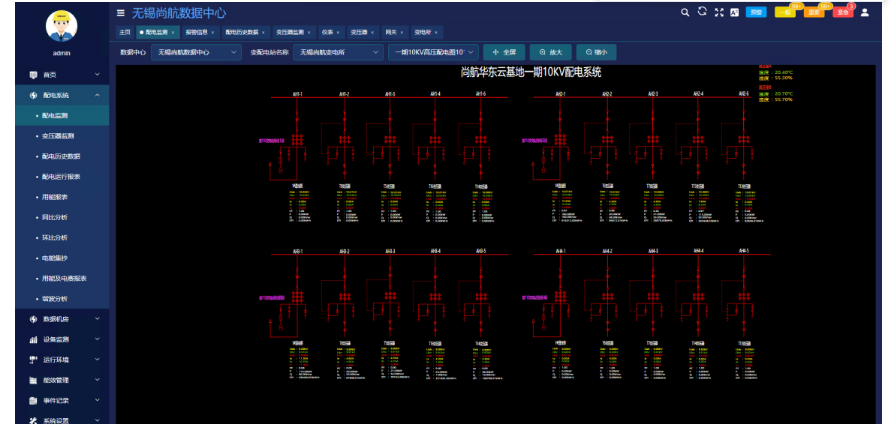Click the 全屏 fullscreen button
Screen dimensions: 891x435
(504, 51)
